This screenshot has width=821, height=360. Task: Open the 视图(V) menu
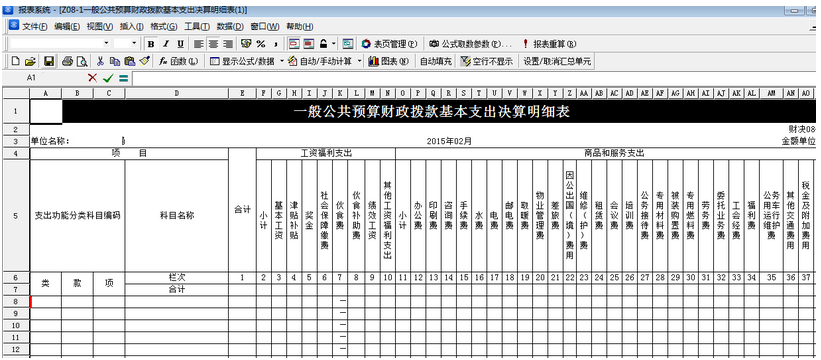(99, 27)
